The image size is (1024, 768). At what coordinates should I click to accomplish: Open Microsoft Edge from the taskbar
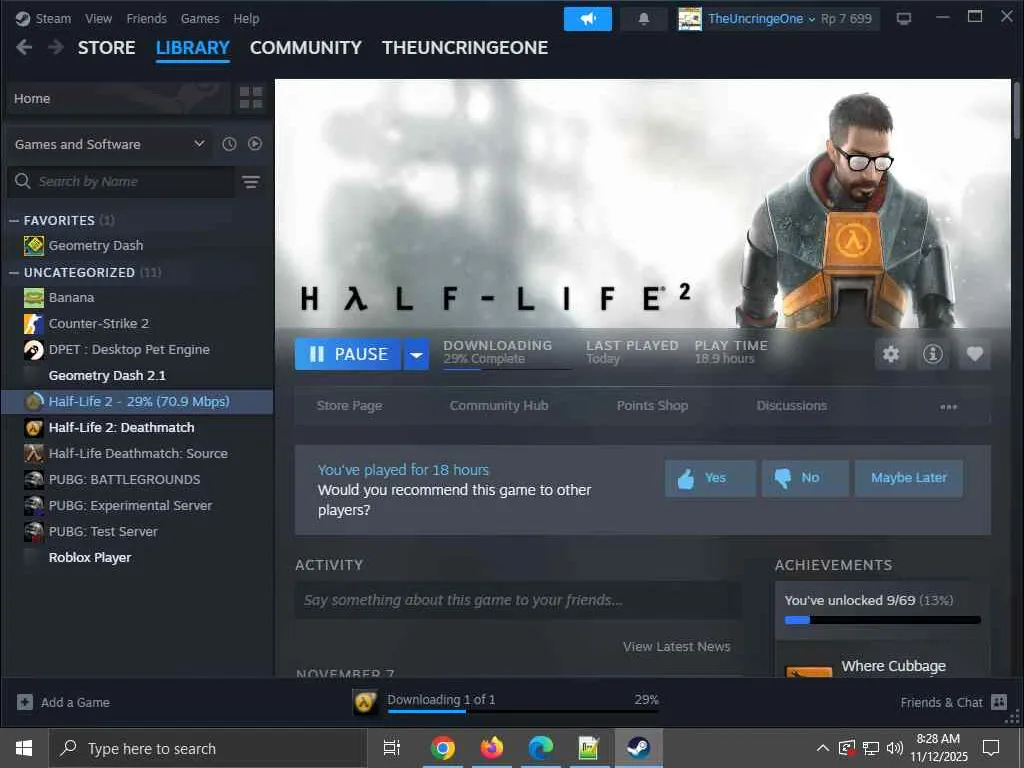point(541,748)
